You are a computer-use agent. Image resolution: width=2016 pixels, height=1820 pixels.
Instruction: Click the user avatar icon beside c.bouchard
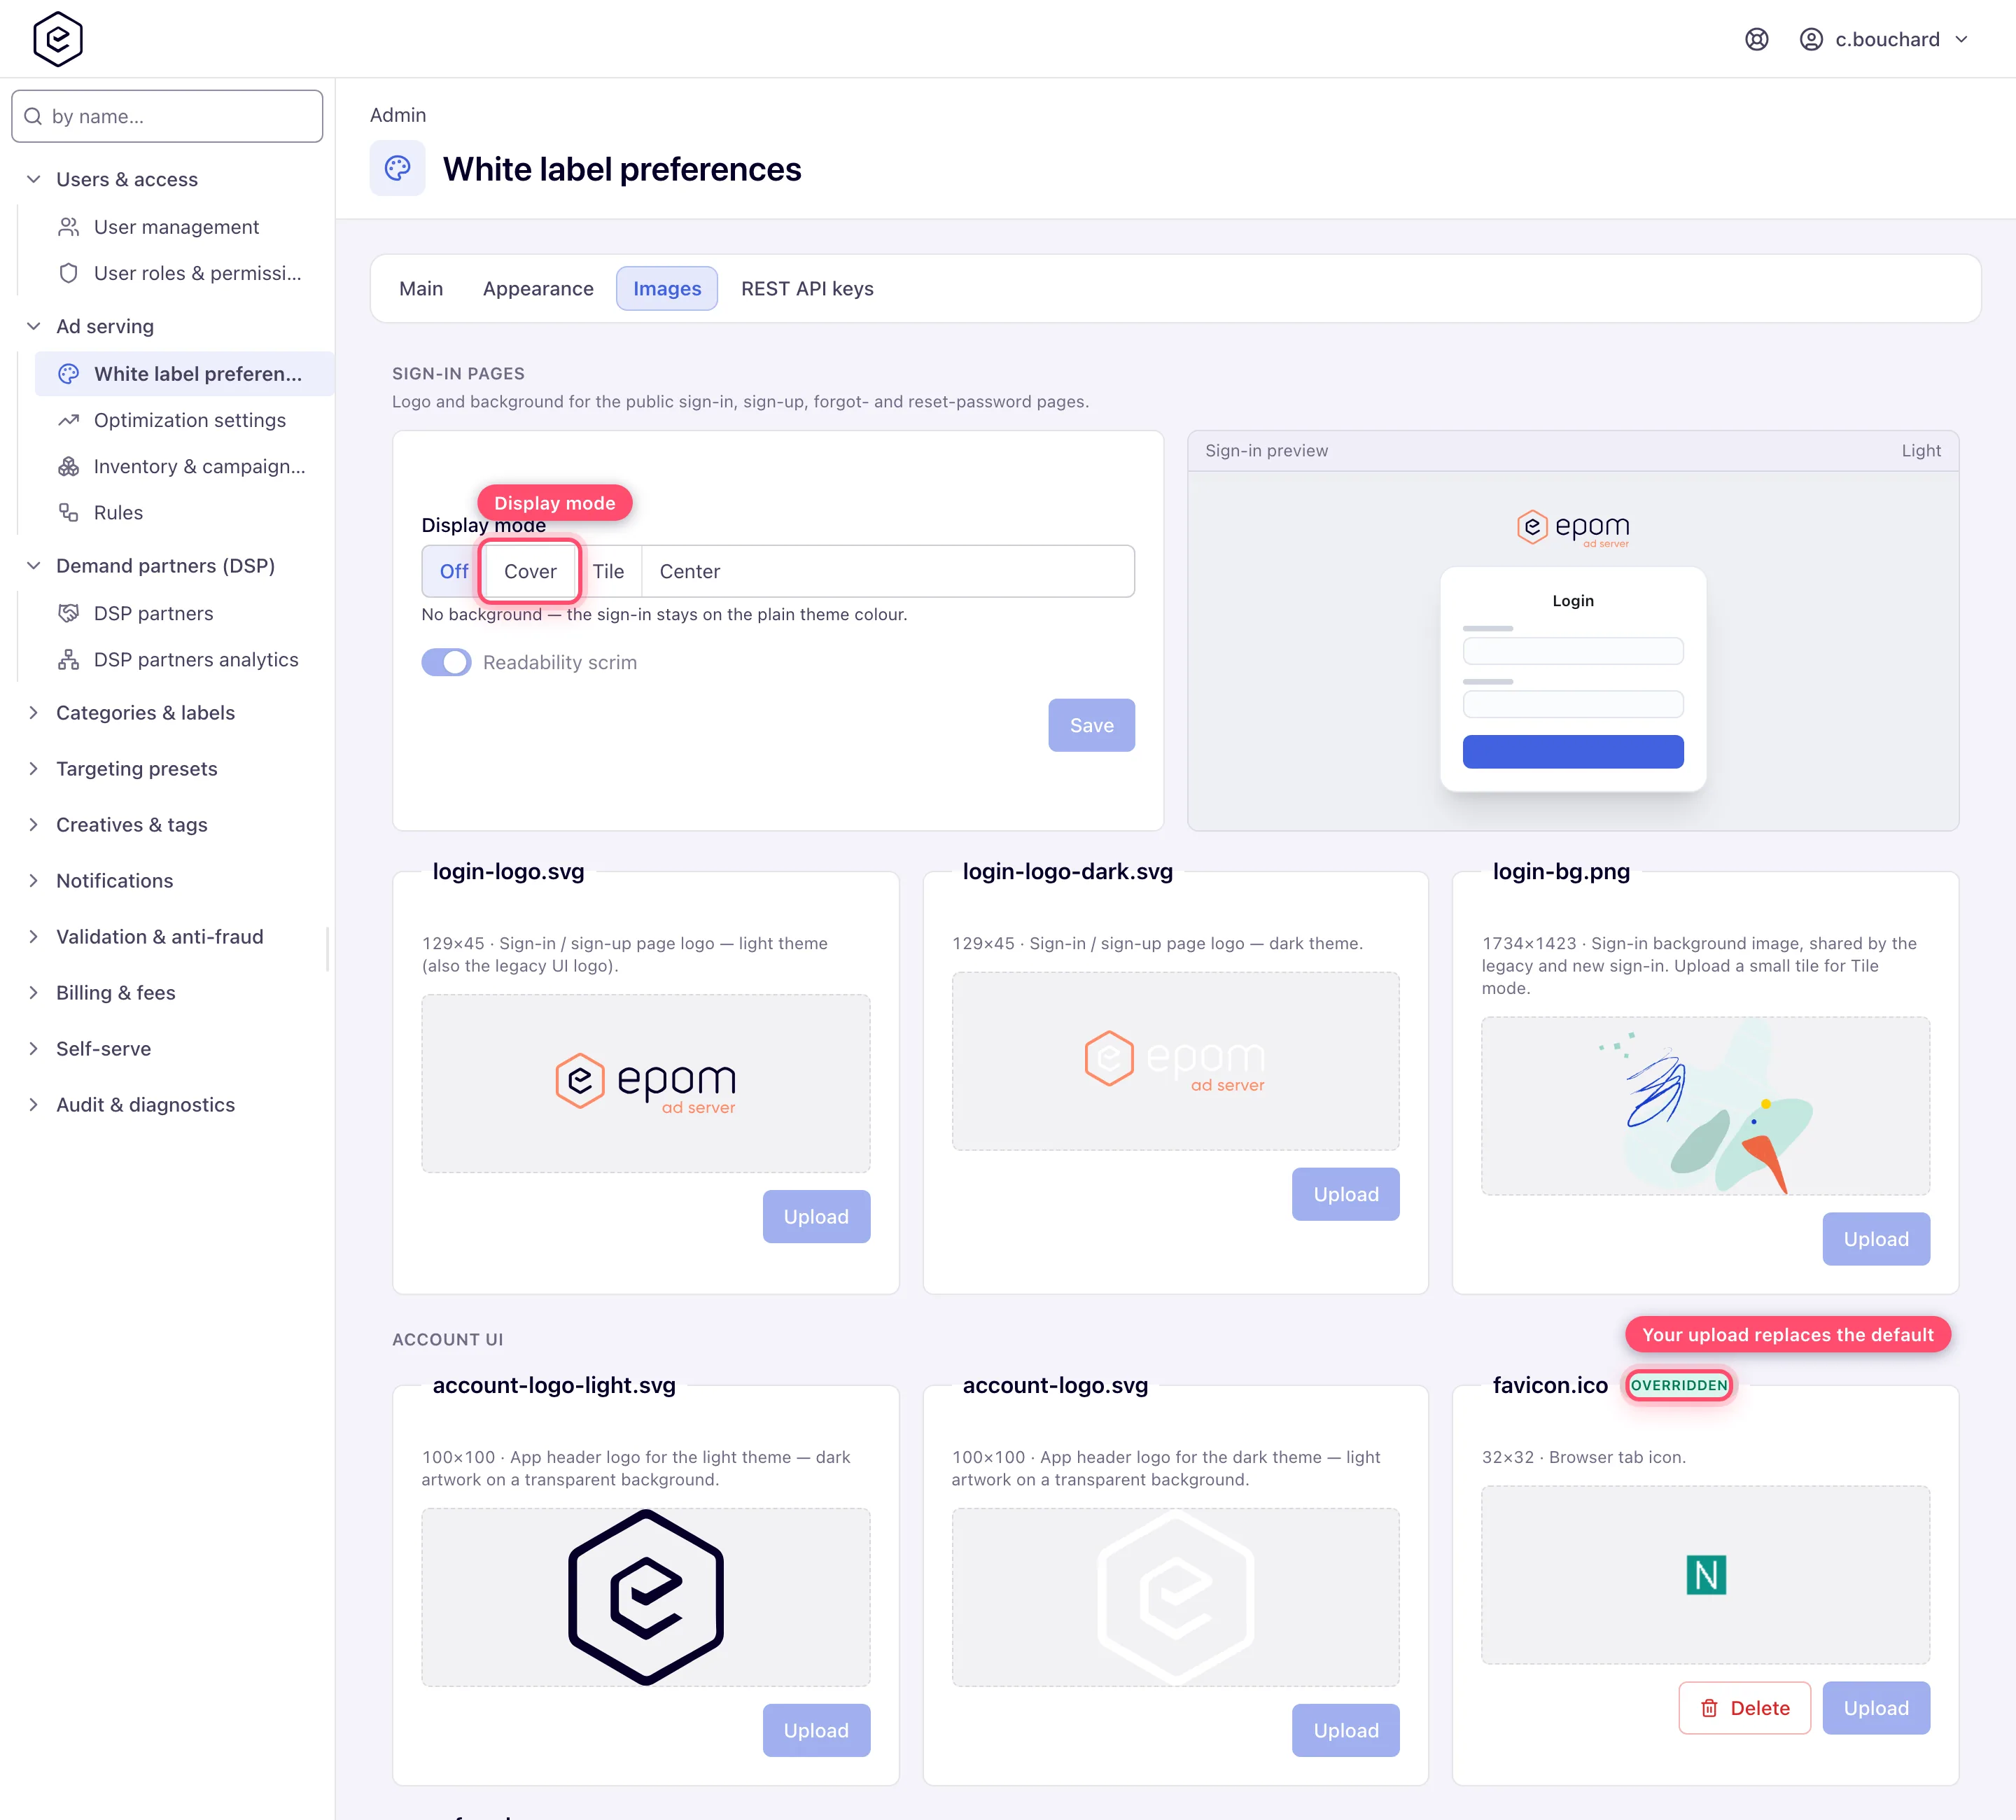(x=1811, y=39)
